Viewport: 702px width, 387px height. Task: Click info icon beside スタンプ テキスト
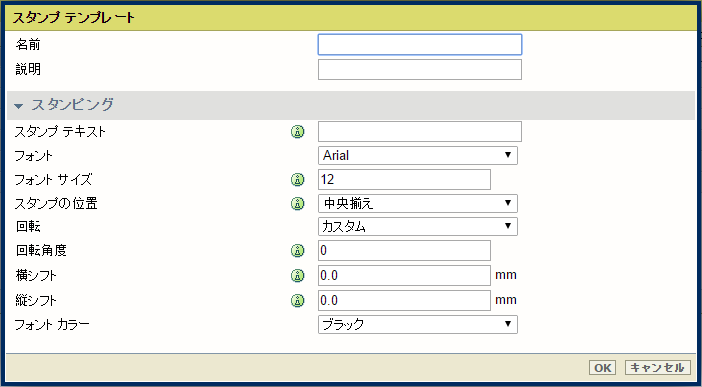(297, 132)
